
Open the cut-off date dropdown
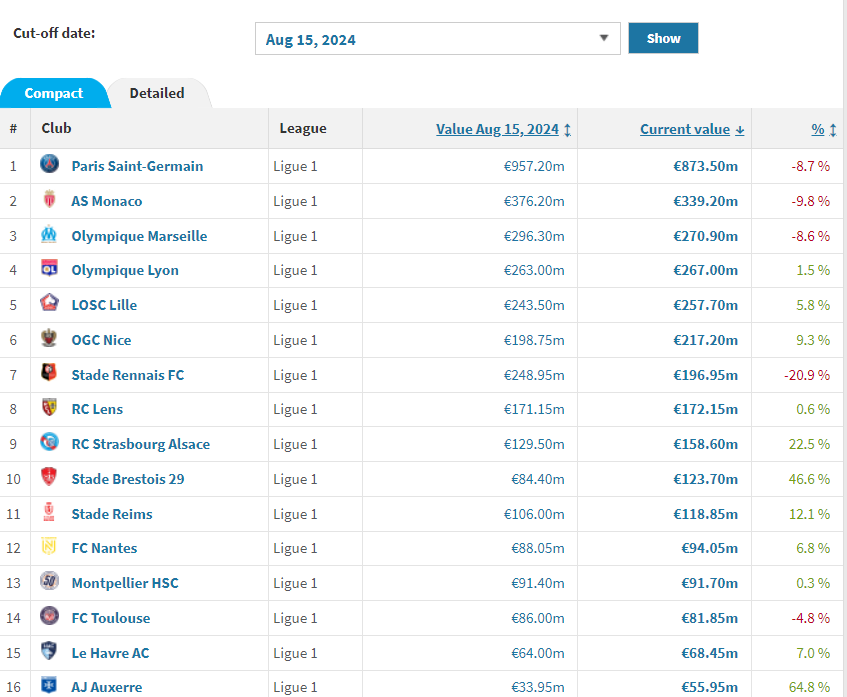tap(437, 39)
